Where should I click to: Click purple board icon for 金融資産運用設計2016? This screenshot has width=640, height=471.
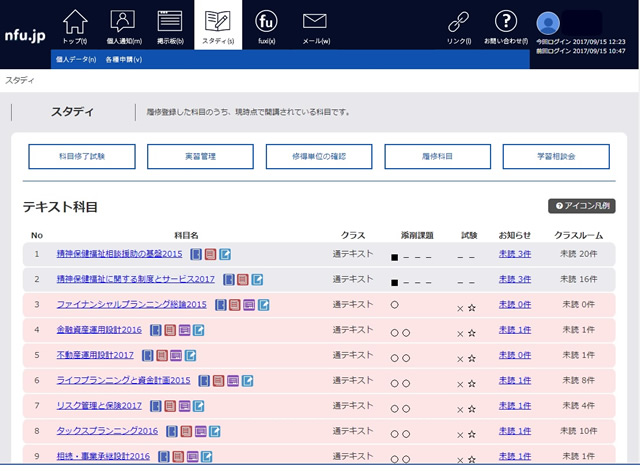pyautogui.click(x=184, y=330)
